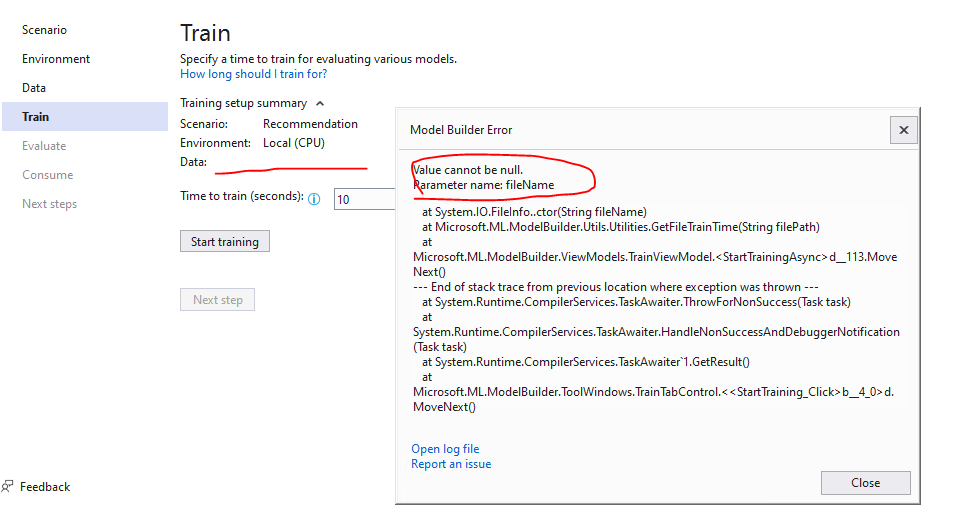Click the Next step button

pyautogui.click(x=217, y=299)
